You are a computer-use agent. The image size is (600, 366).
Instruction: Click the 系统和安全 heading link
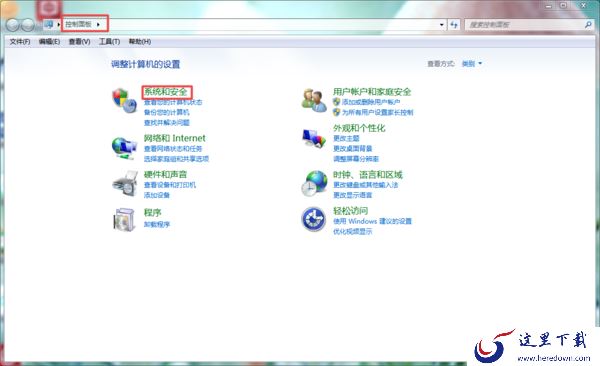[166, 92]
